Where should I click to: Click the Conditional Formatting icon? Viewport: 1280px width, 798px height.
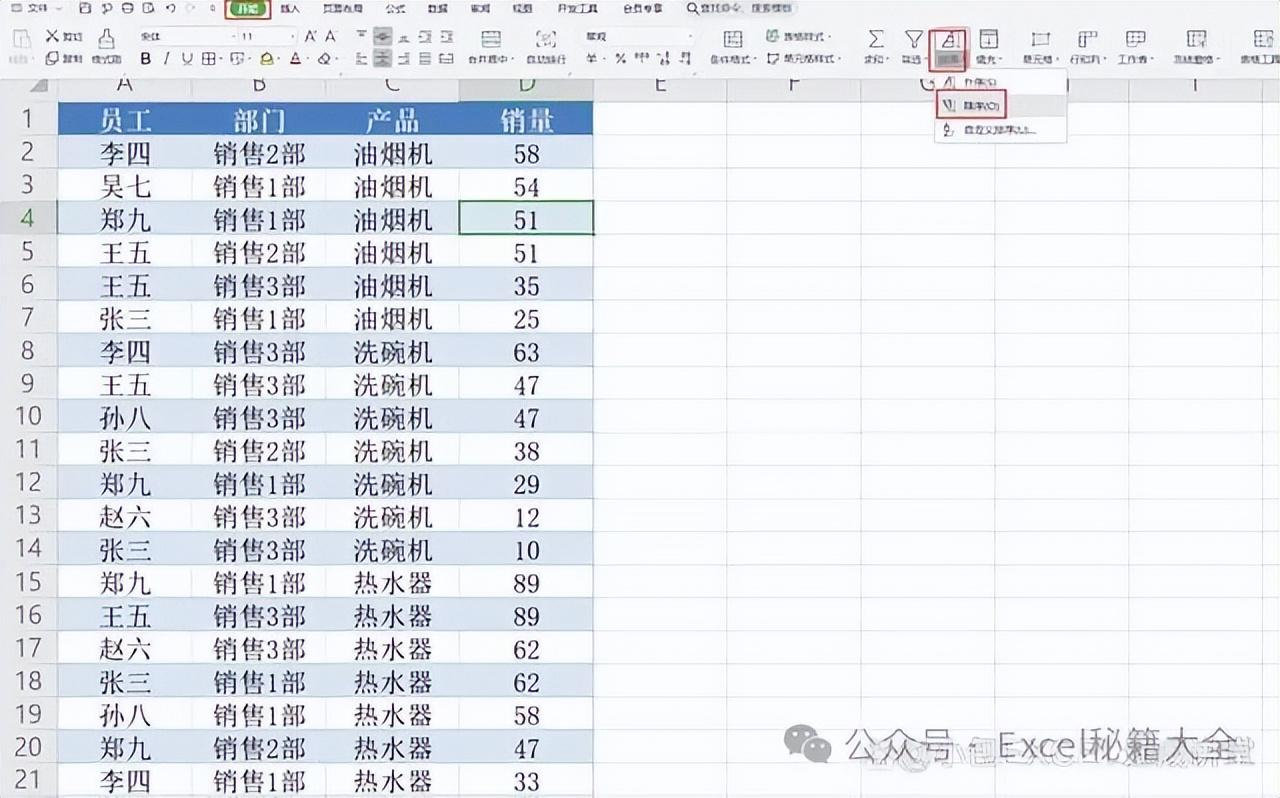[x=733, y=39]
